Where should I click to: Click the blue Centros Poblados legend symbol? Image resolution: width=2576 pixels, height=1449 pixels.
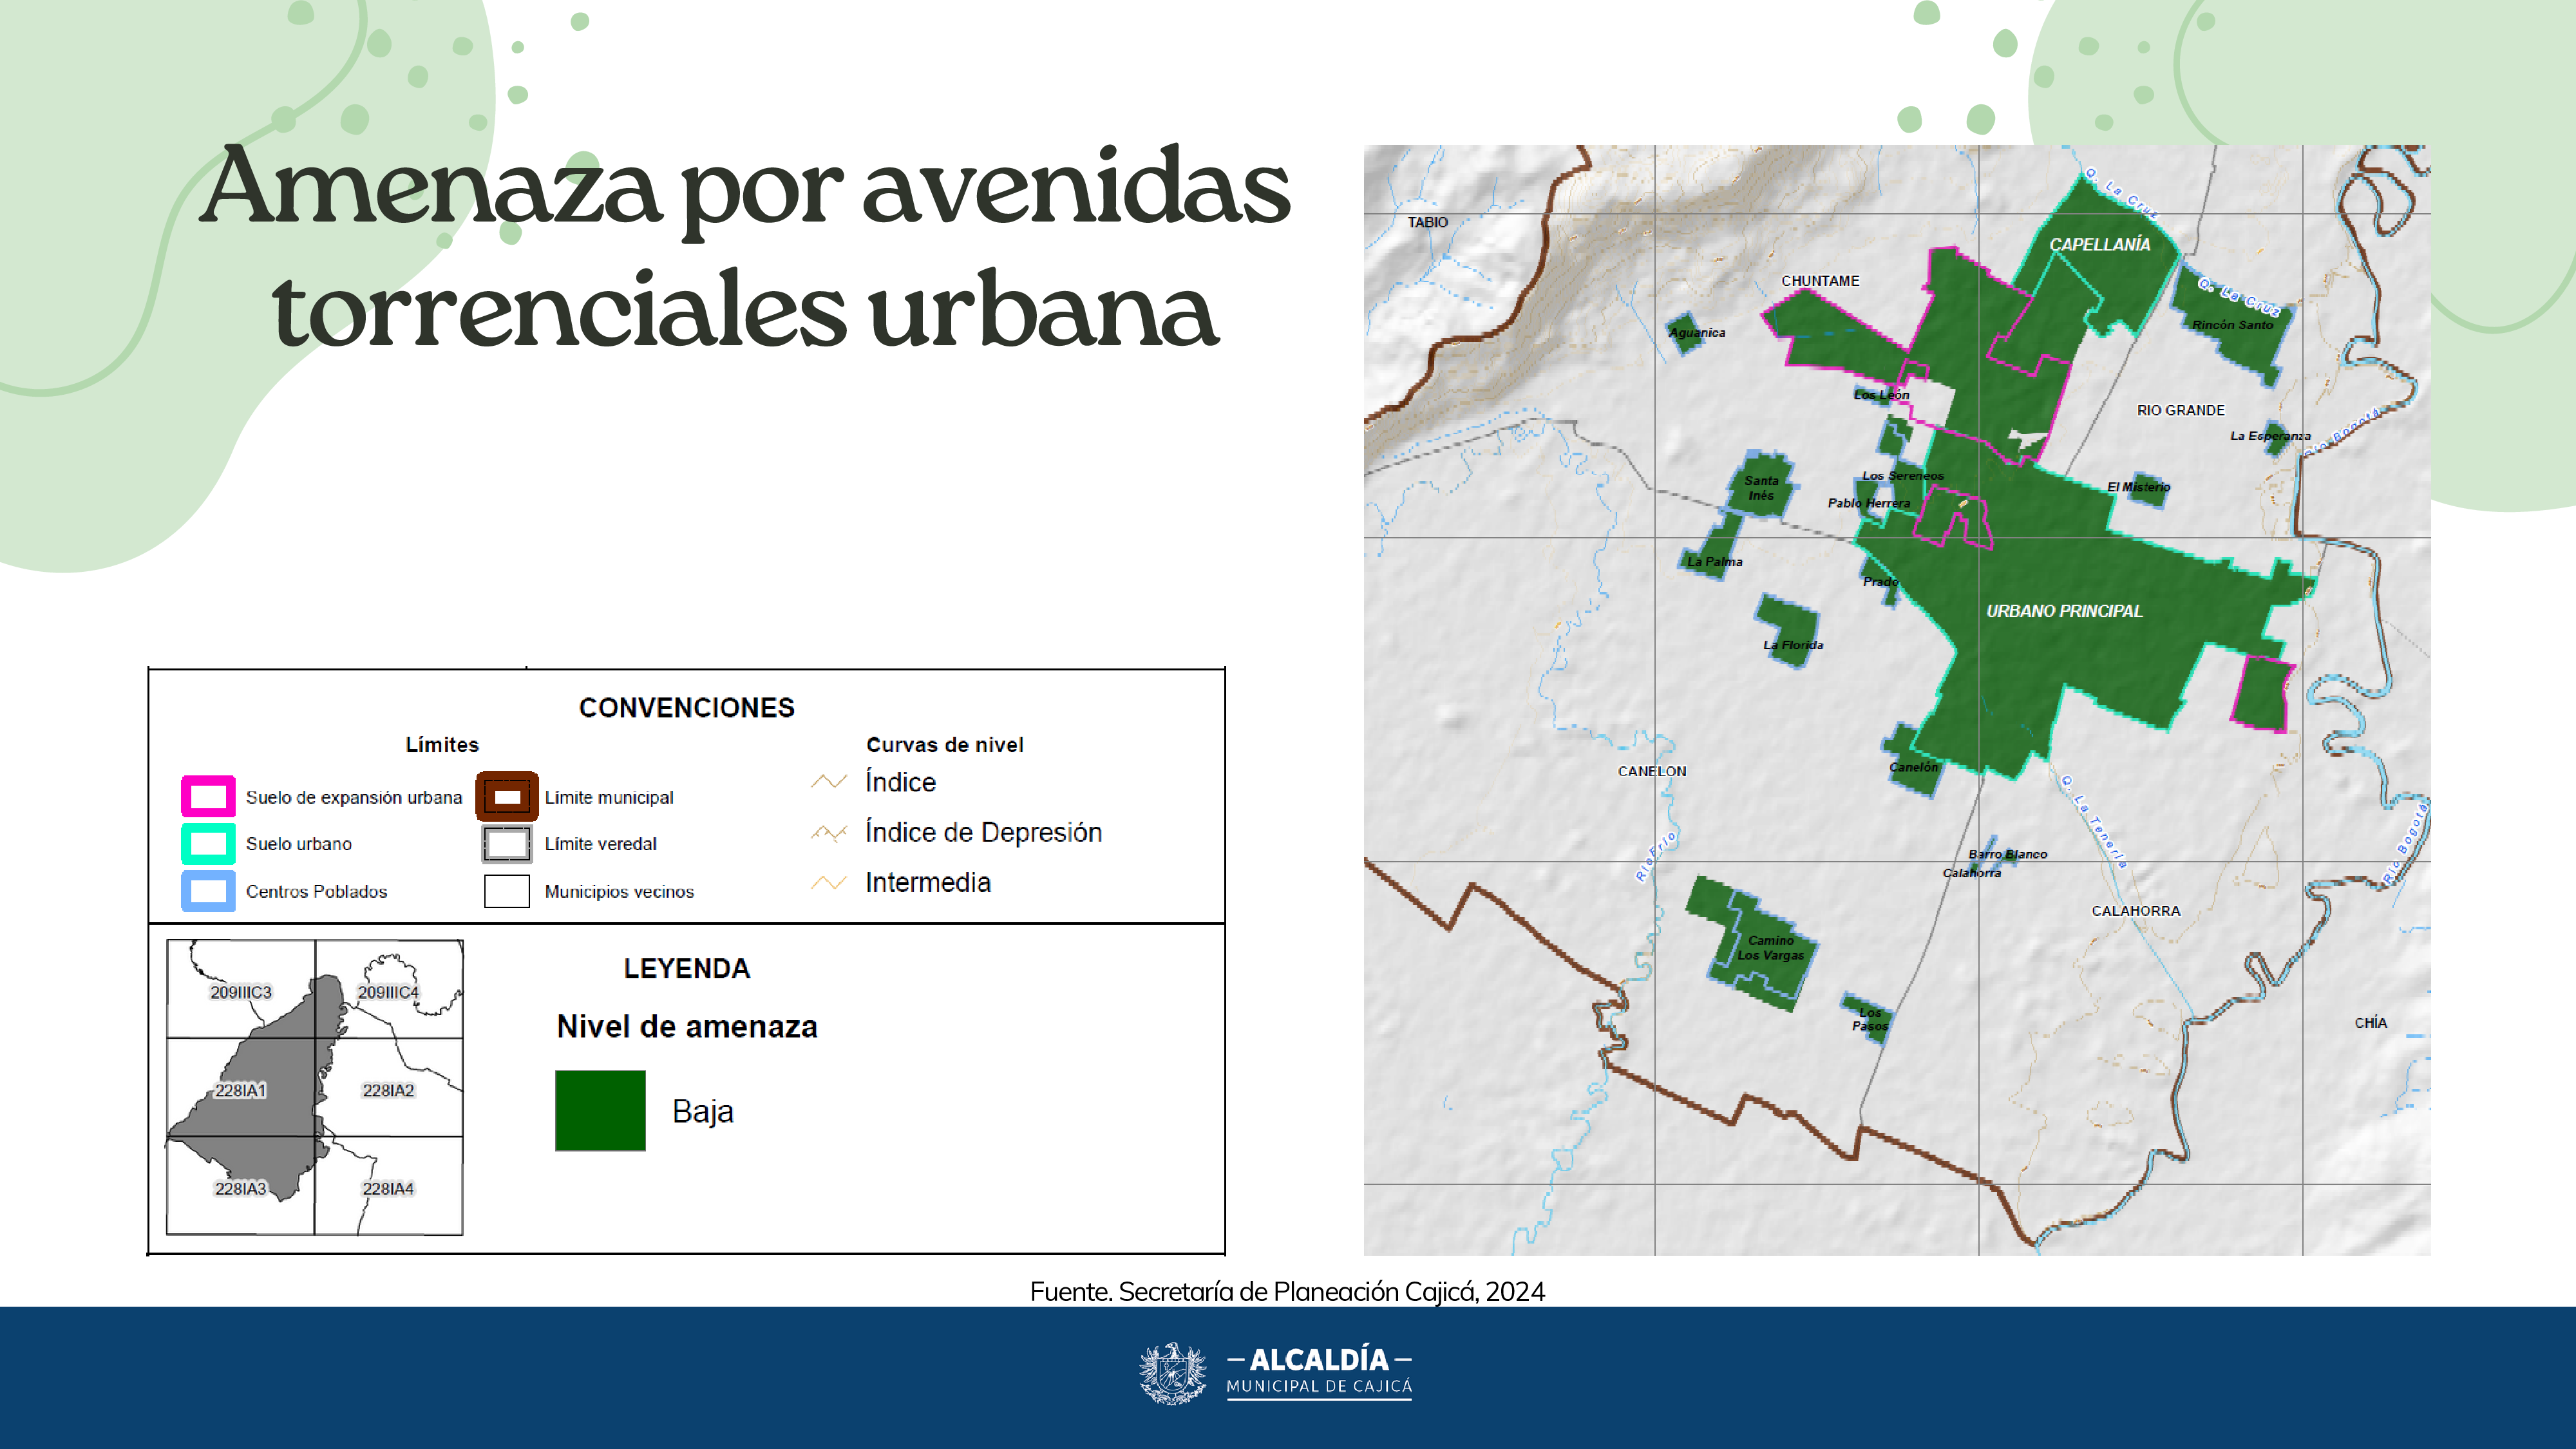tap(208, 890)
